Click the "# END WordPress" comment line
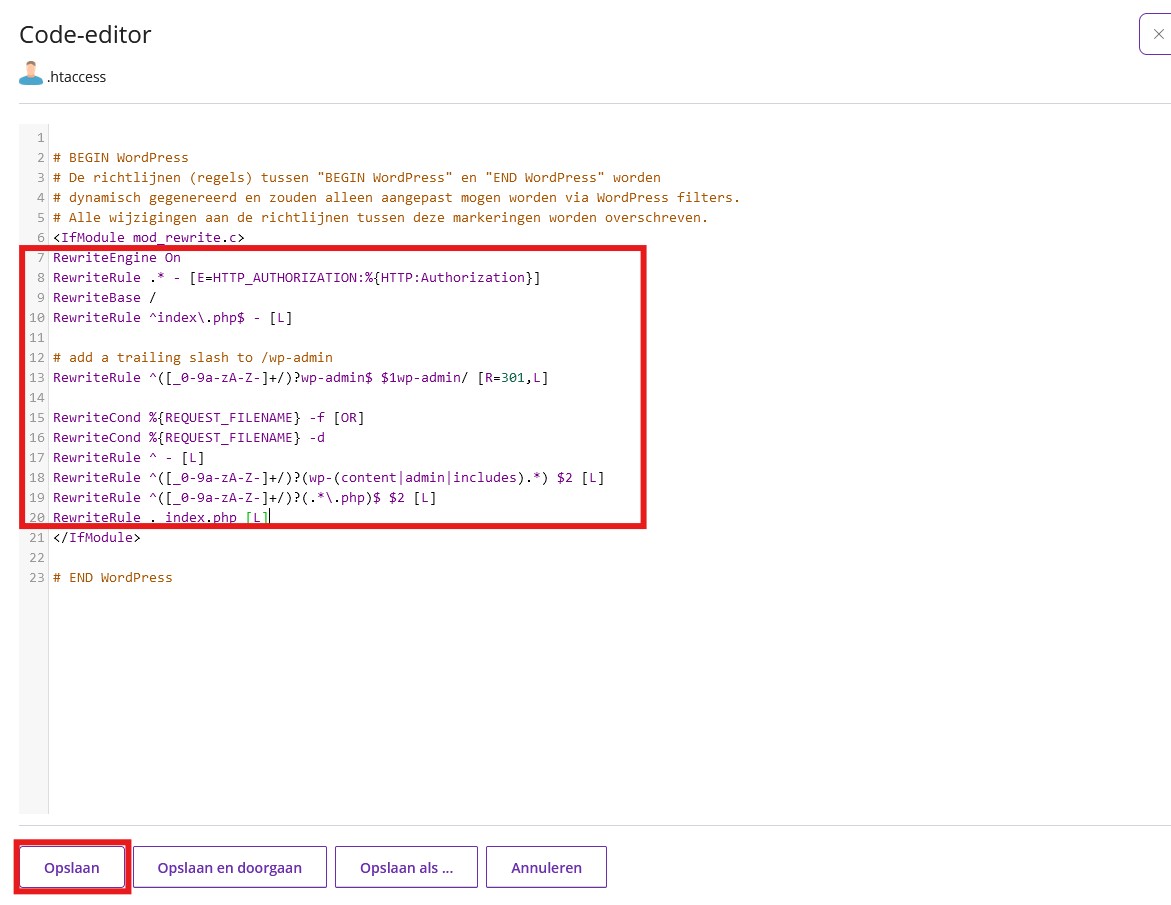 113,577
